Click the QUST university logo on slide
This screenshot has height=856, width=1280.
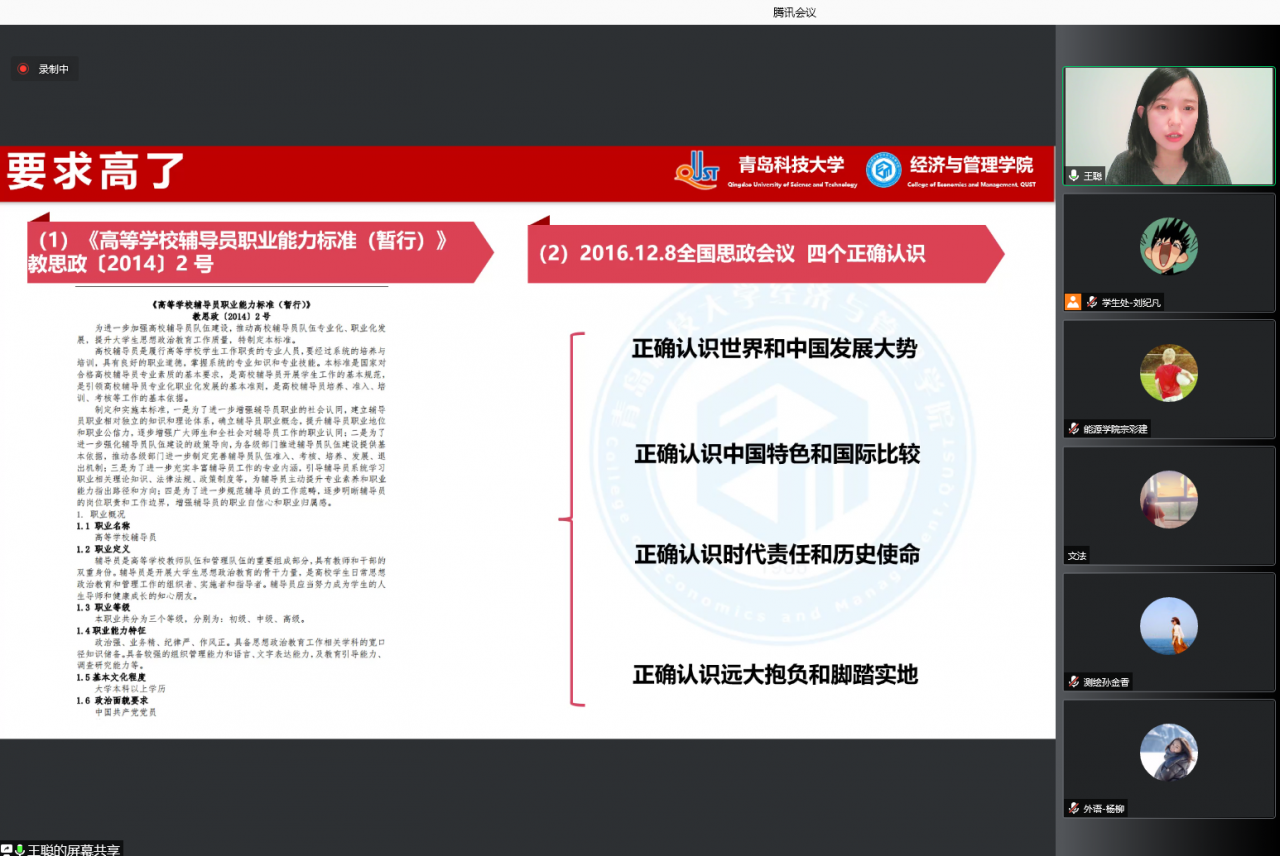tap(697, 170)
